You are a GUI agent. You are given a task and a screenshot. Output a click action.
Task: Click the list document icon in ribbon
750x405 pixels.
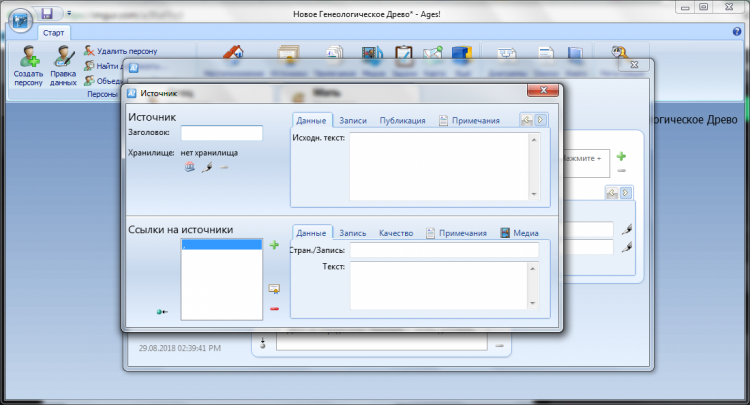tap(546, 53)
